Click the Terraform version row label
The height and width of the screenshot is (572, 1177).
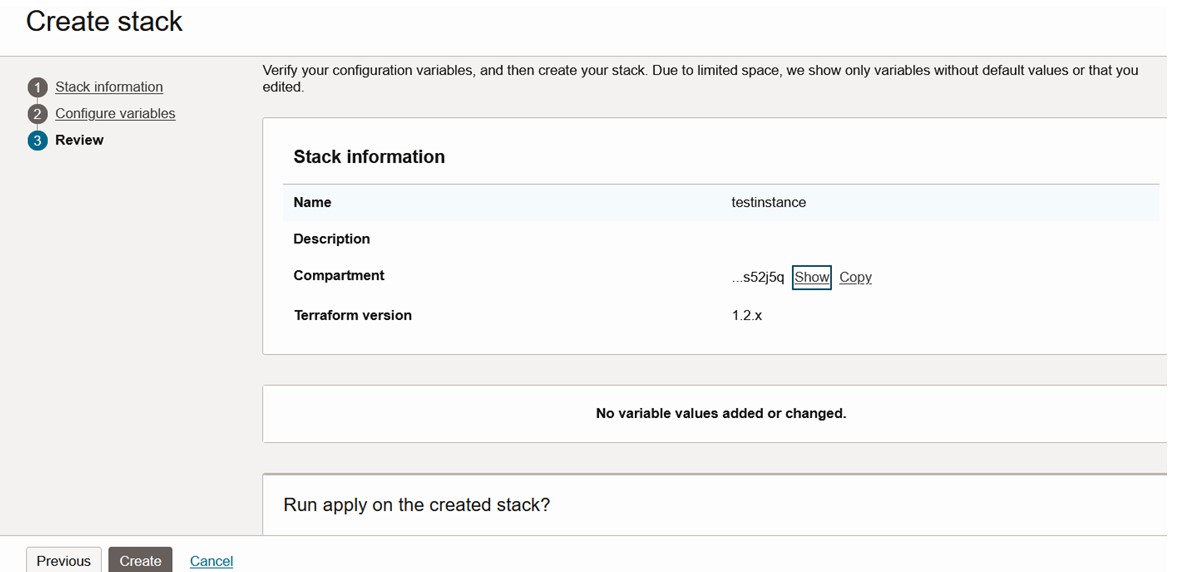click(x=353, y=315)
